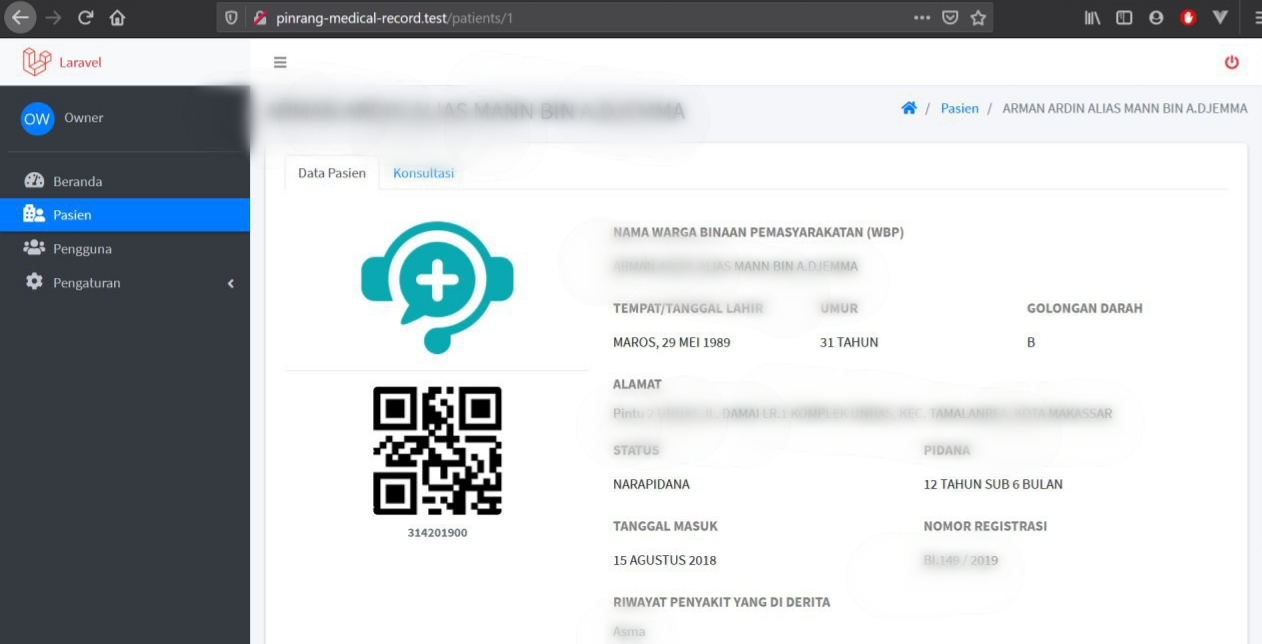The height and width of the screenshot is (644, 1262).
Task: Click the Laravel brand link
Action: [80, 62]
